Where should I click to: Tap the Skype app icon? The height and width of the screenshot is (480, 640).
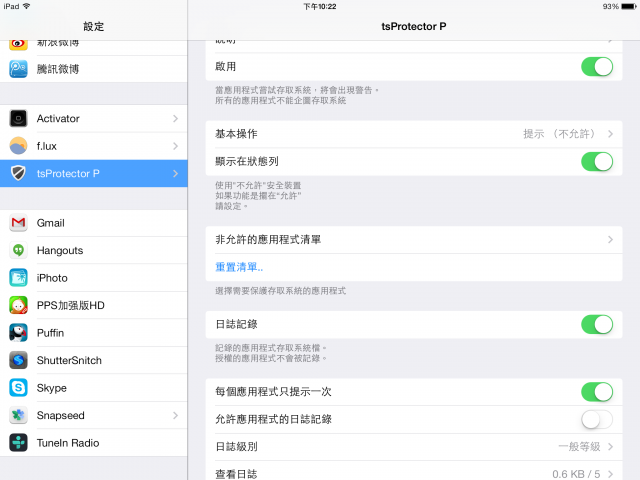18,388
